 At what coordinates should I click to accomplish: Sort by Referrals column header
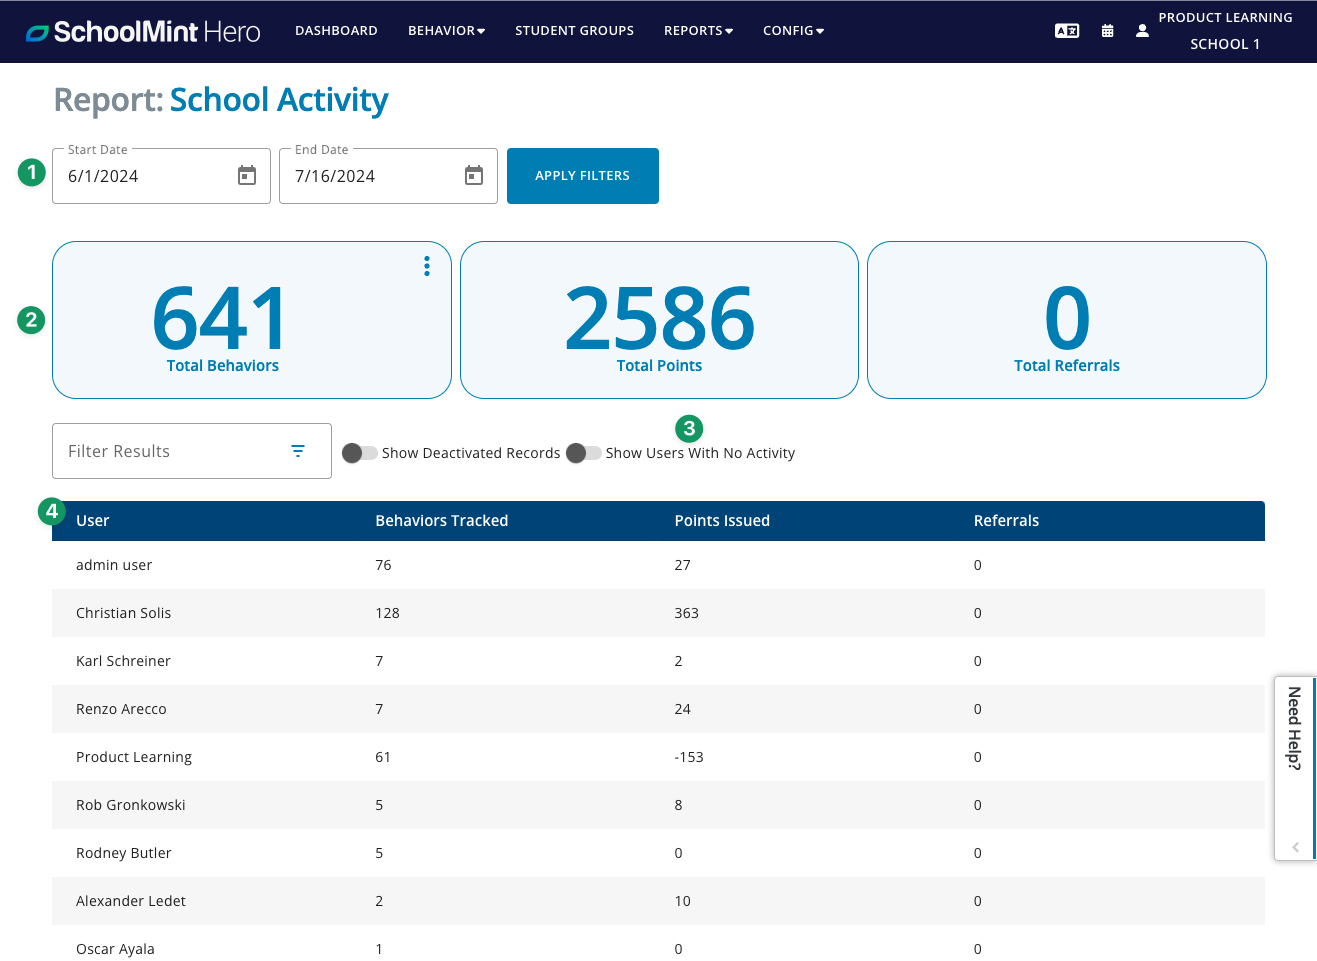(x=1006, y=521)
